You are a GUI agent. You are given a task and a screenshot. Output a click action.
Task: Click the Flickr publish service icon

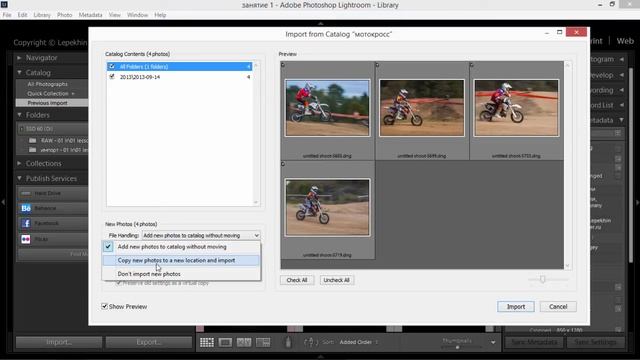(x=26, y=239)
